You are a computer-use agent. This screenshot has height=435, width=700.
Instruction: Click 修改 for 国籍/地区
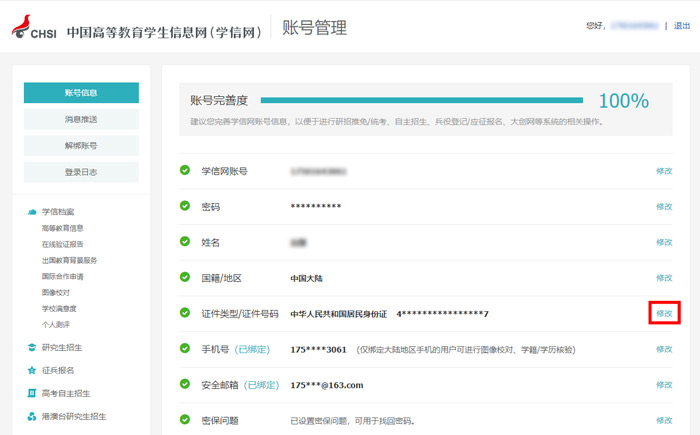click(664, 278)
